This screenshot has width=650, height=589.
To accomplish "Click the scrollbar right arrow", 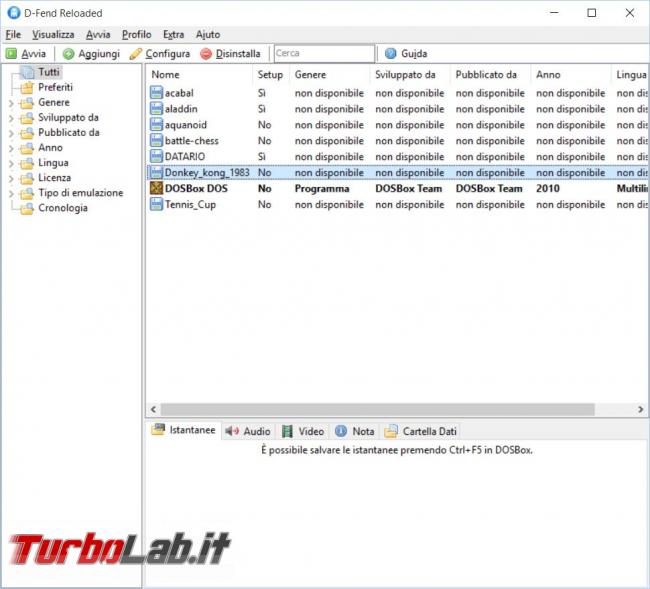I will (x=640, y=410).
